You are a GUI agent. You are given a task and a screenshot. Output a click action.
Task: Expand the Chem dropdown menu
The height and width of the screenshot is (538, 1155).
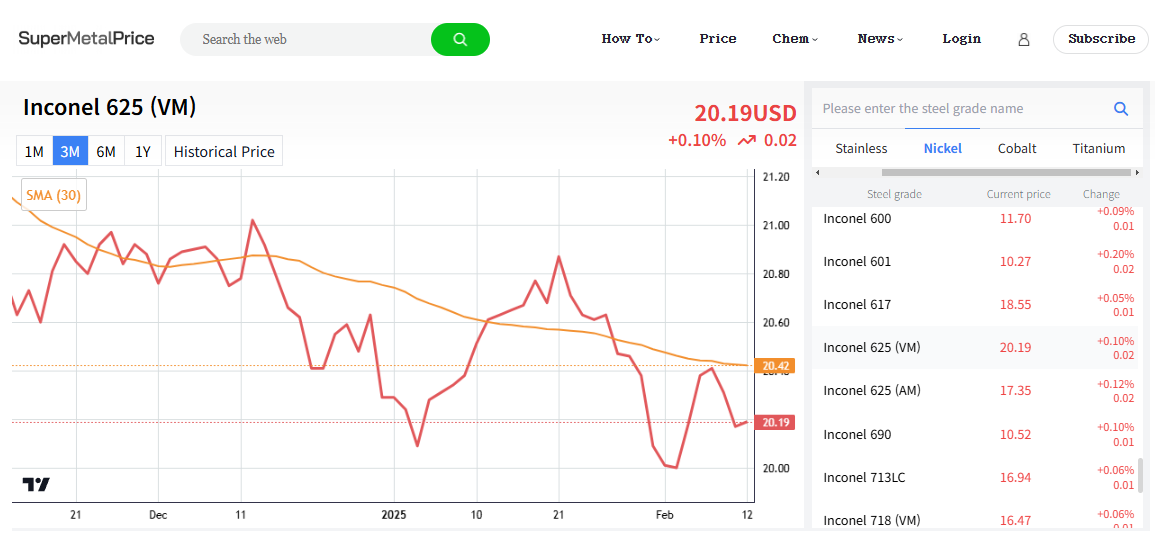pyautogui.click(x=796, y=39)
